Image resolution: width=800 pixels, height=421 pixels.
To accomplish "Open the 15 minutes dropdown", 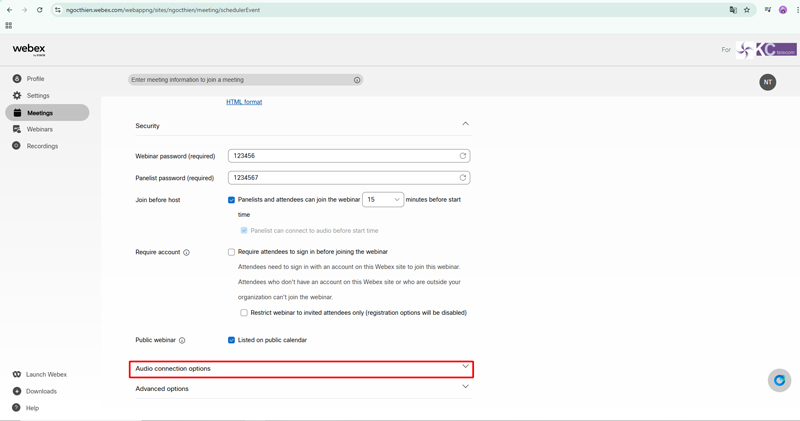I will 383,200.
